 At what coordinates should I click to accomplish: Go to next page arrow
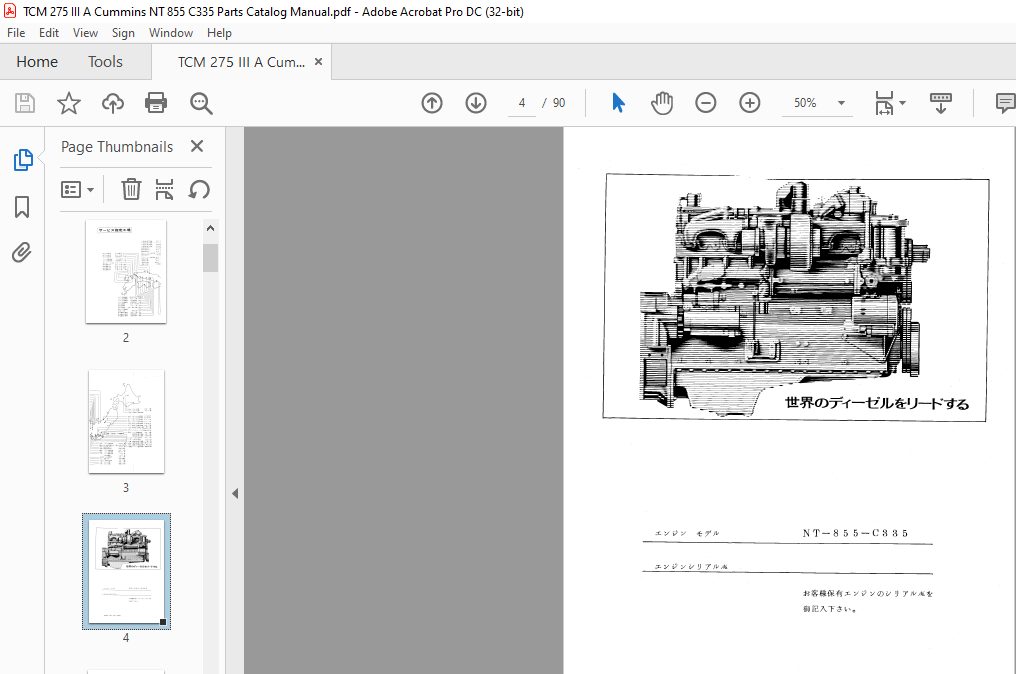click(476, 103)
